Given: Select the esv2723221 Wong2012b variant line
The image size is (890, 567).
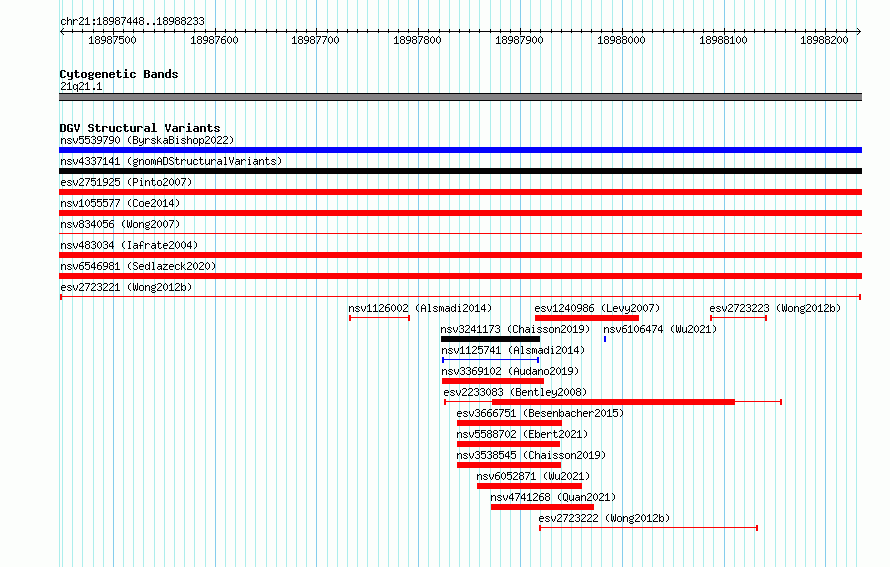Looking at the screenshot, I should click(x=460, y=297).
